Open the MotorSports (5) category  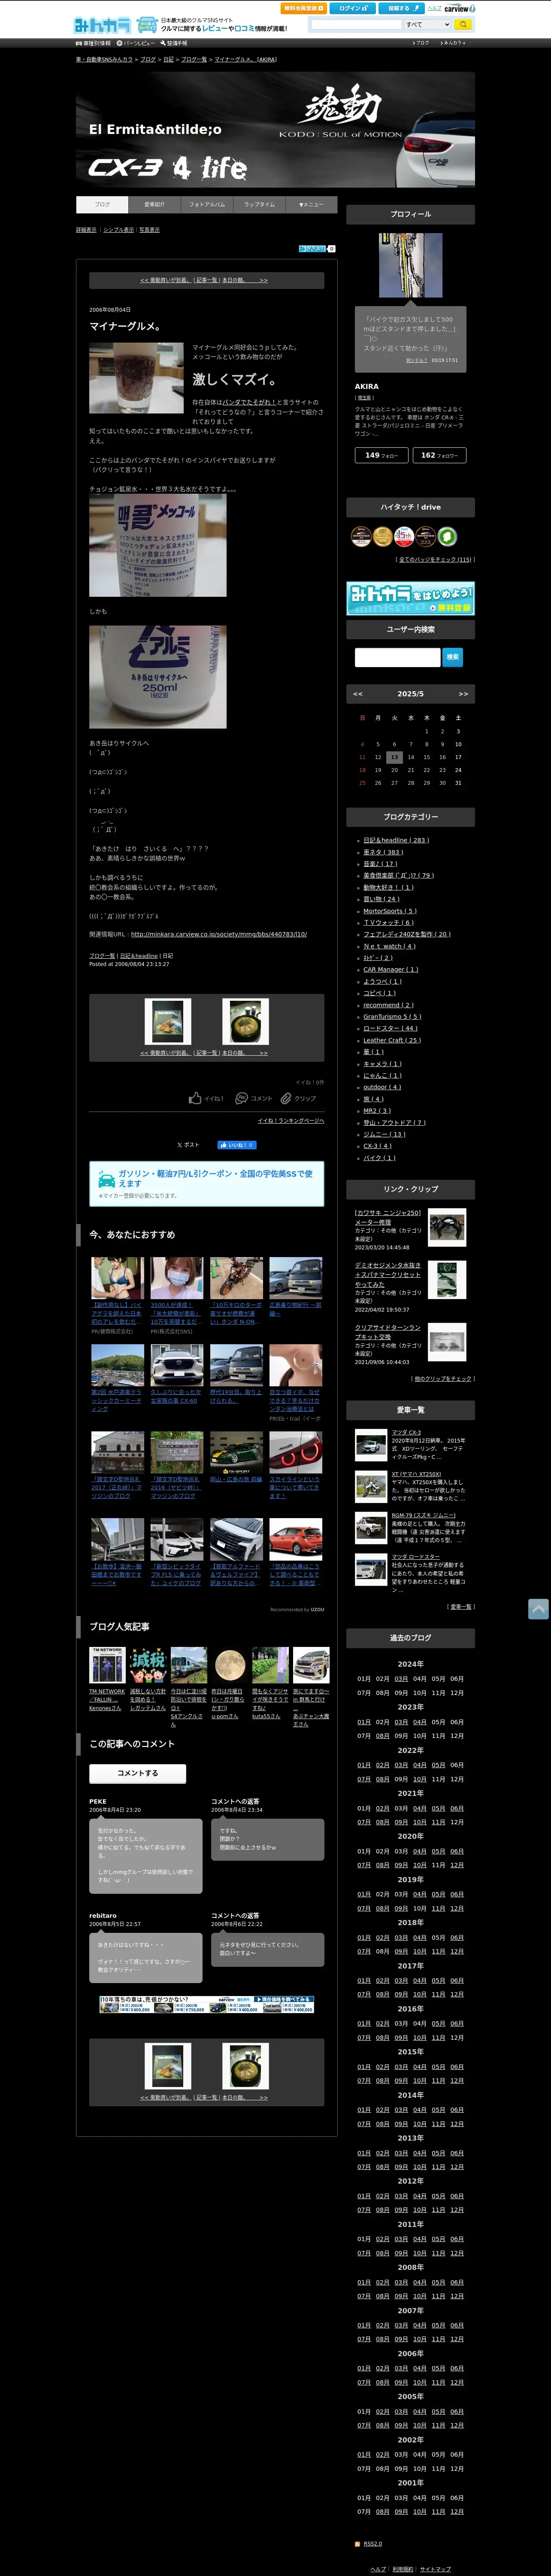(x=390, y=911)
